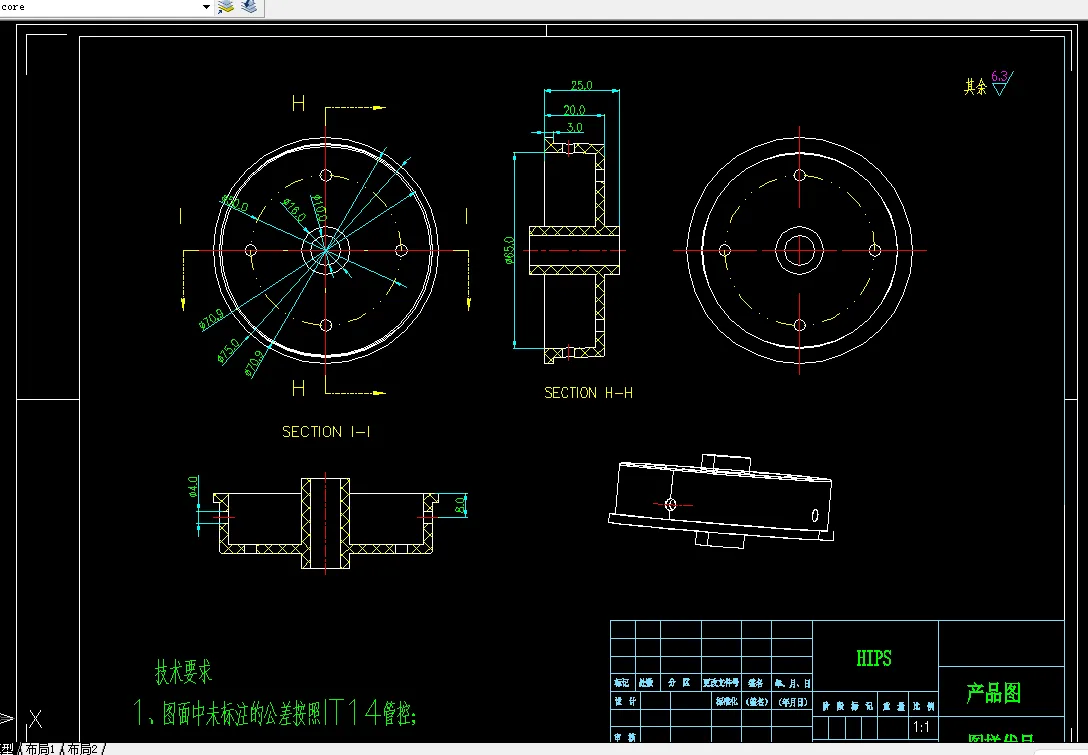Select the 标准化 title block cell

tap(726, 702)
